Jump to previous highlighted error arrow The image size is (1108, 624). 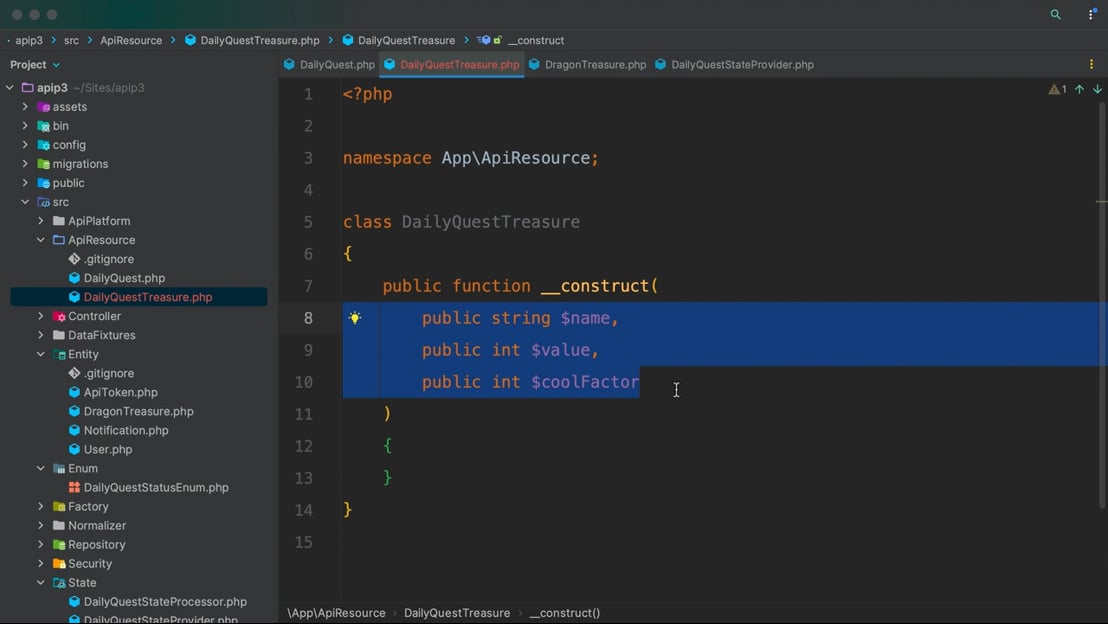(x=1079, y=90)
